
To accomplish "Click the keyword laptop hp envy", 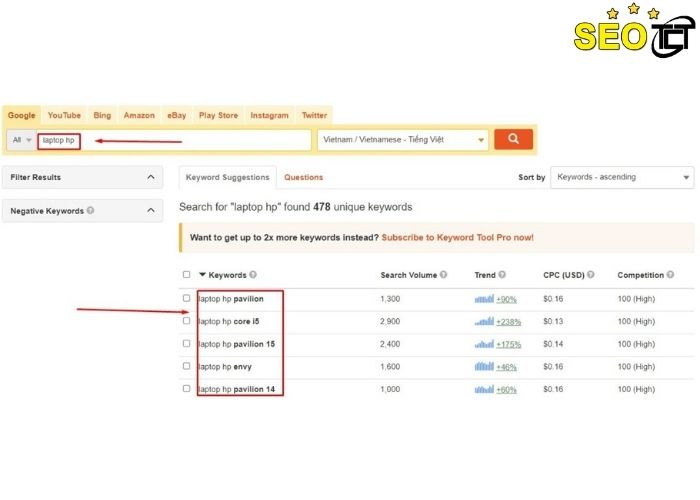I will pyautogui.click(x=225, y=367).
